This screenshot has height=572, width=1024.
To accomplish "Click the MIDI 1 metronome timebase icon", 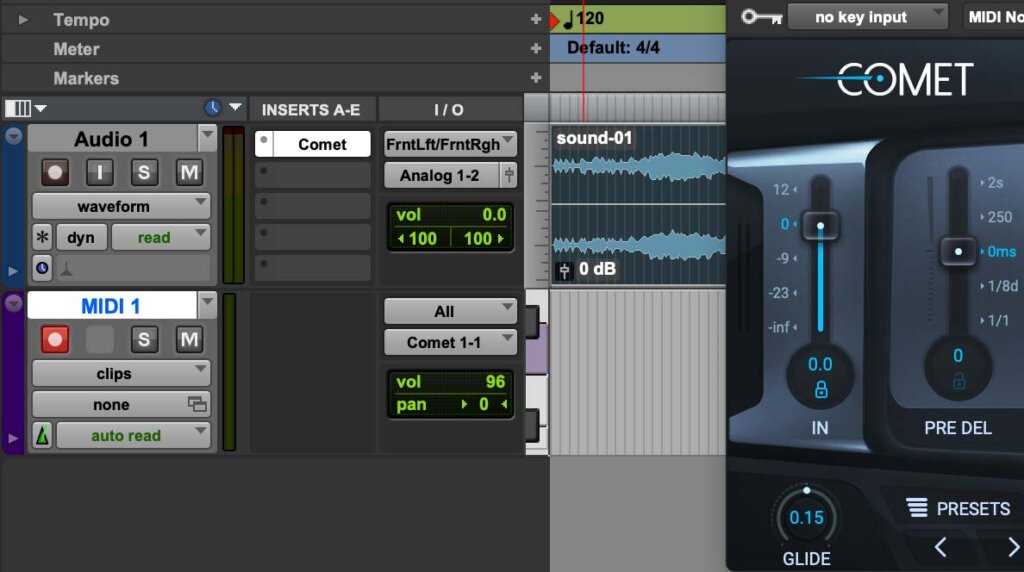I will 42,436.
